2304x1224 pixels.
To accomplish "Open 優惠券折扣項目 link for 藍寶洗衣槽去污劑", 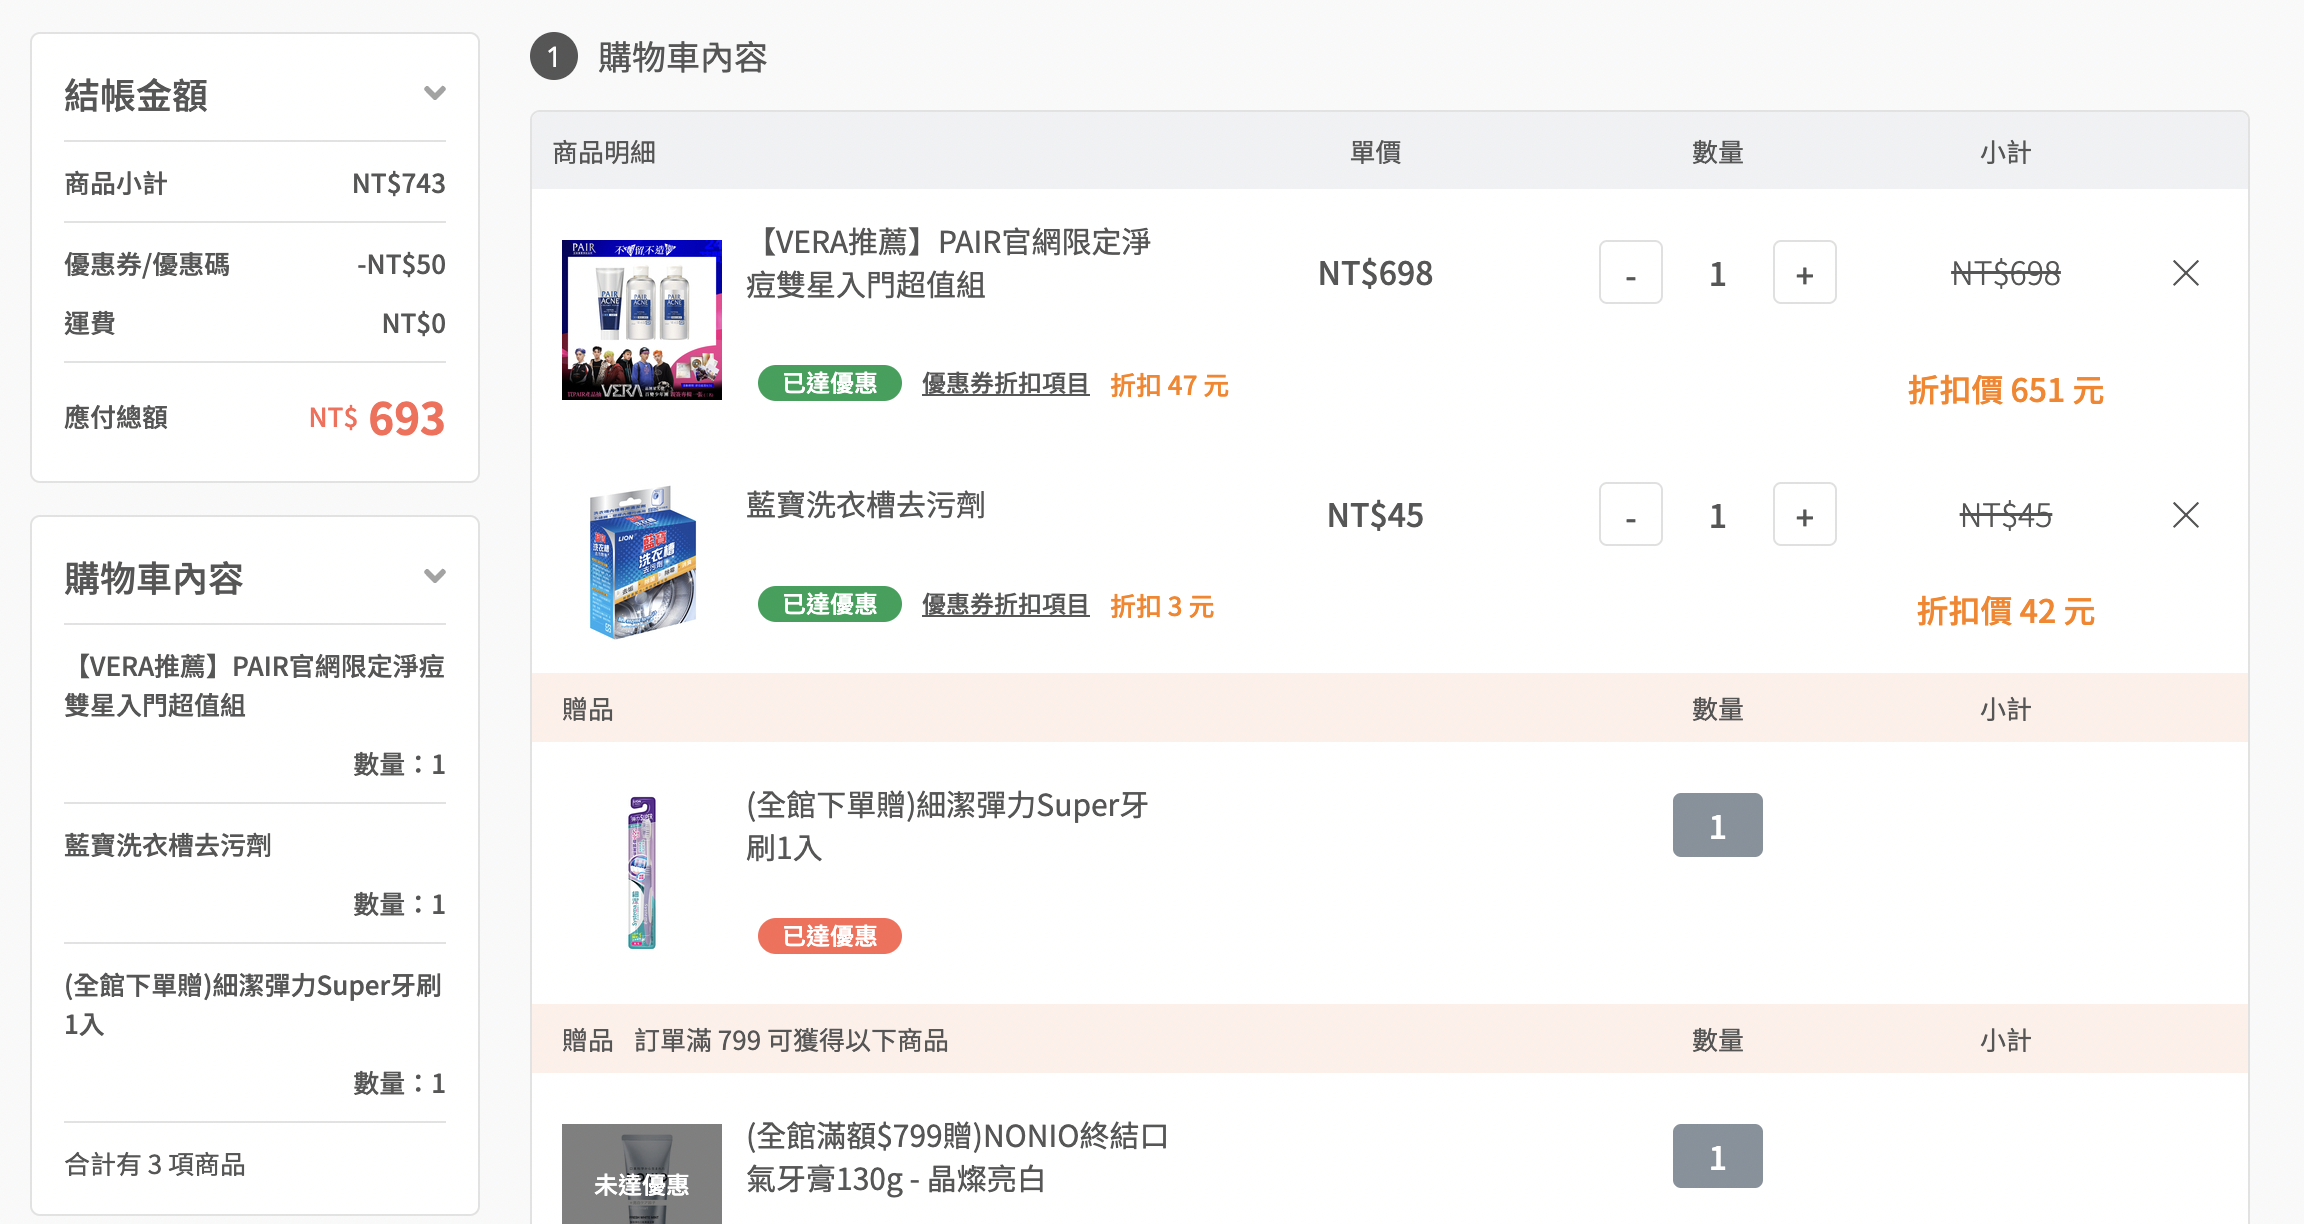I will coord(1005,605).
